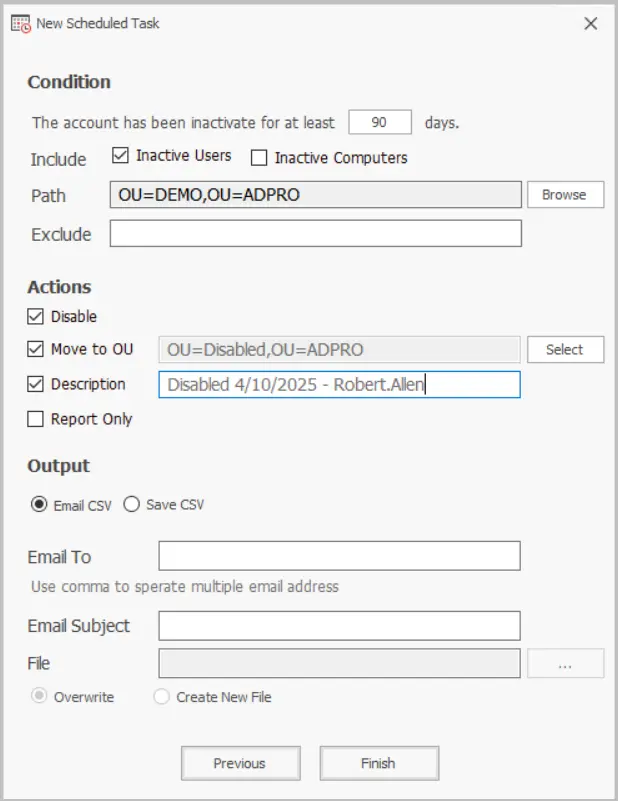Click the Description text box
The height and width of the screenshot is (801, 618).
[340, 385]
